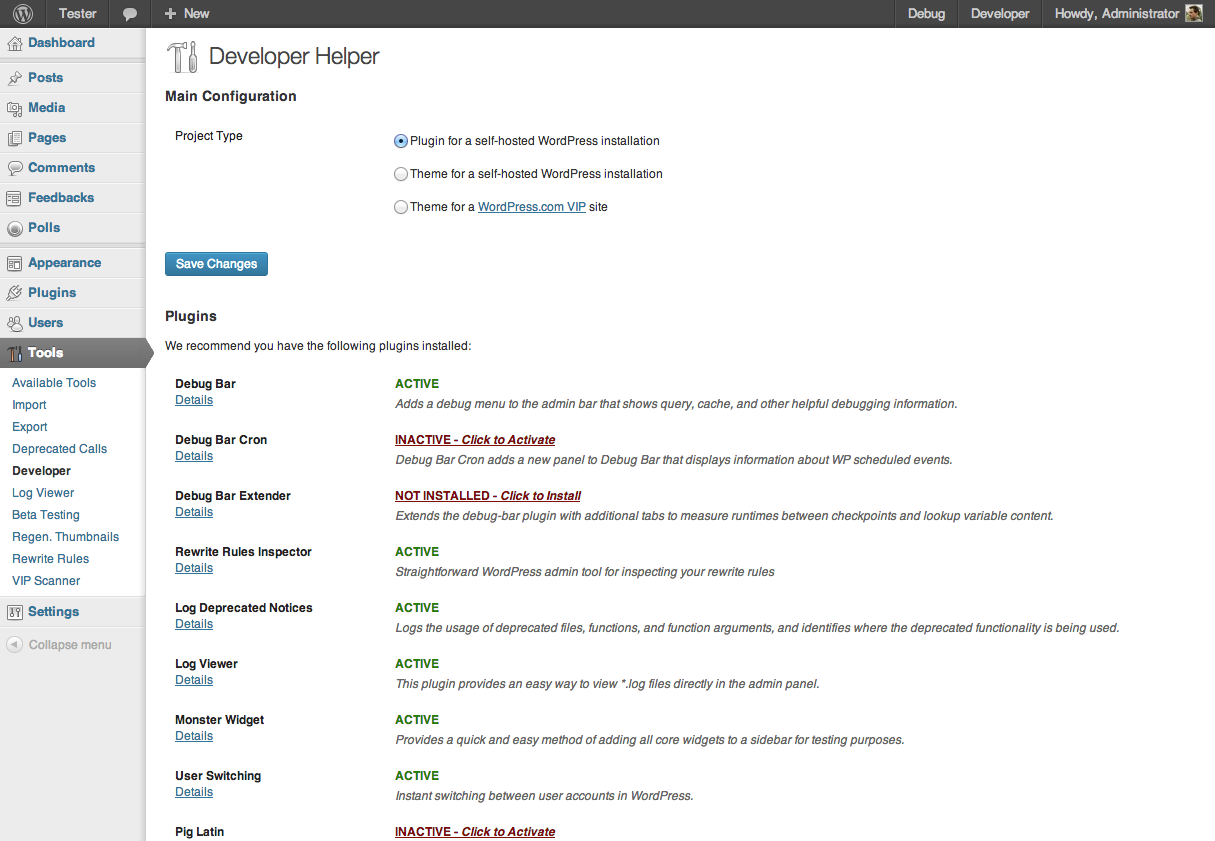Open Log Viewer in Tools submenu

click(43, 493)
